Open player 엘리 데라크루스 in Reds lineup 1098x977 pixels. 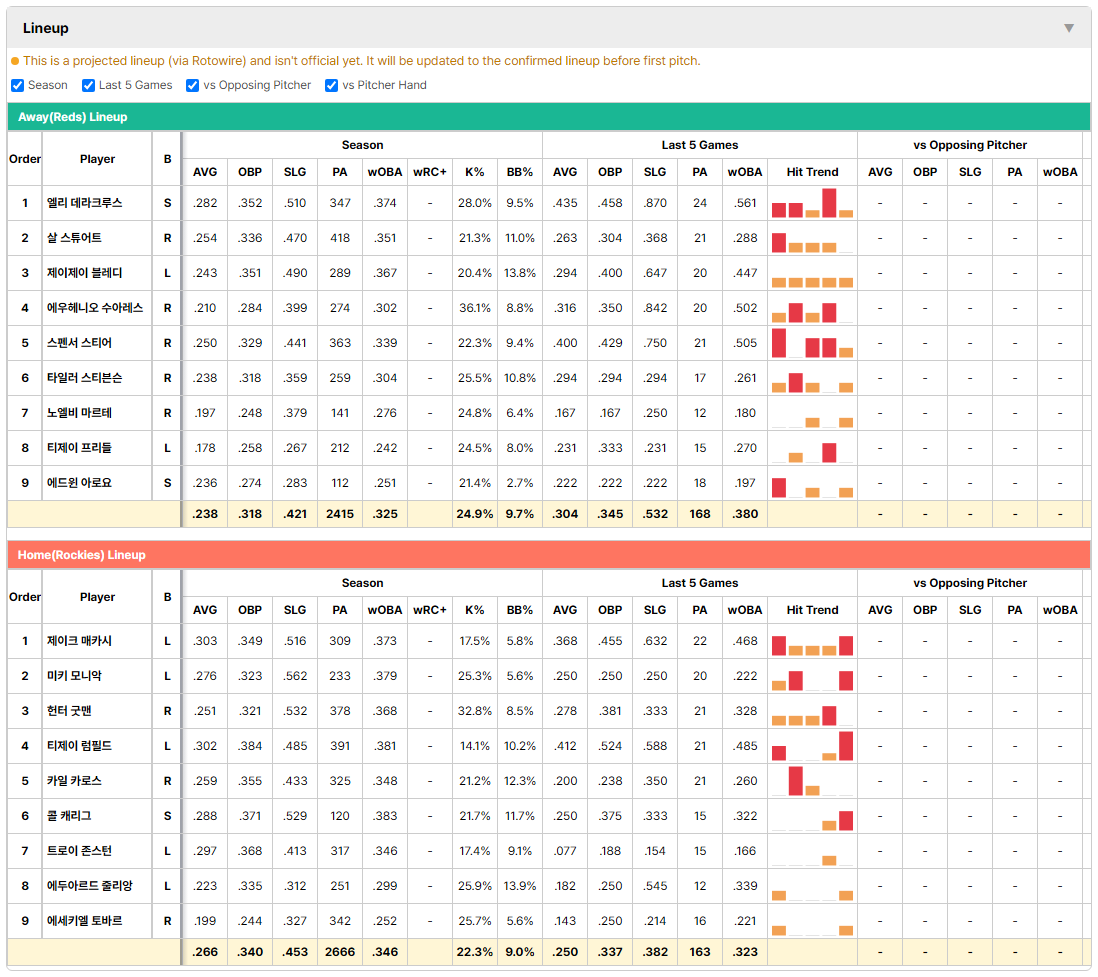point(84,203)
